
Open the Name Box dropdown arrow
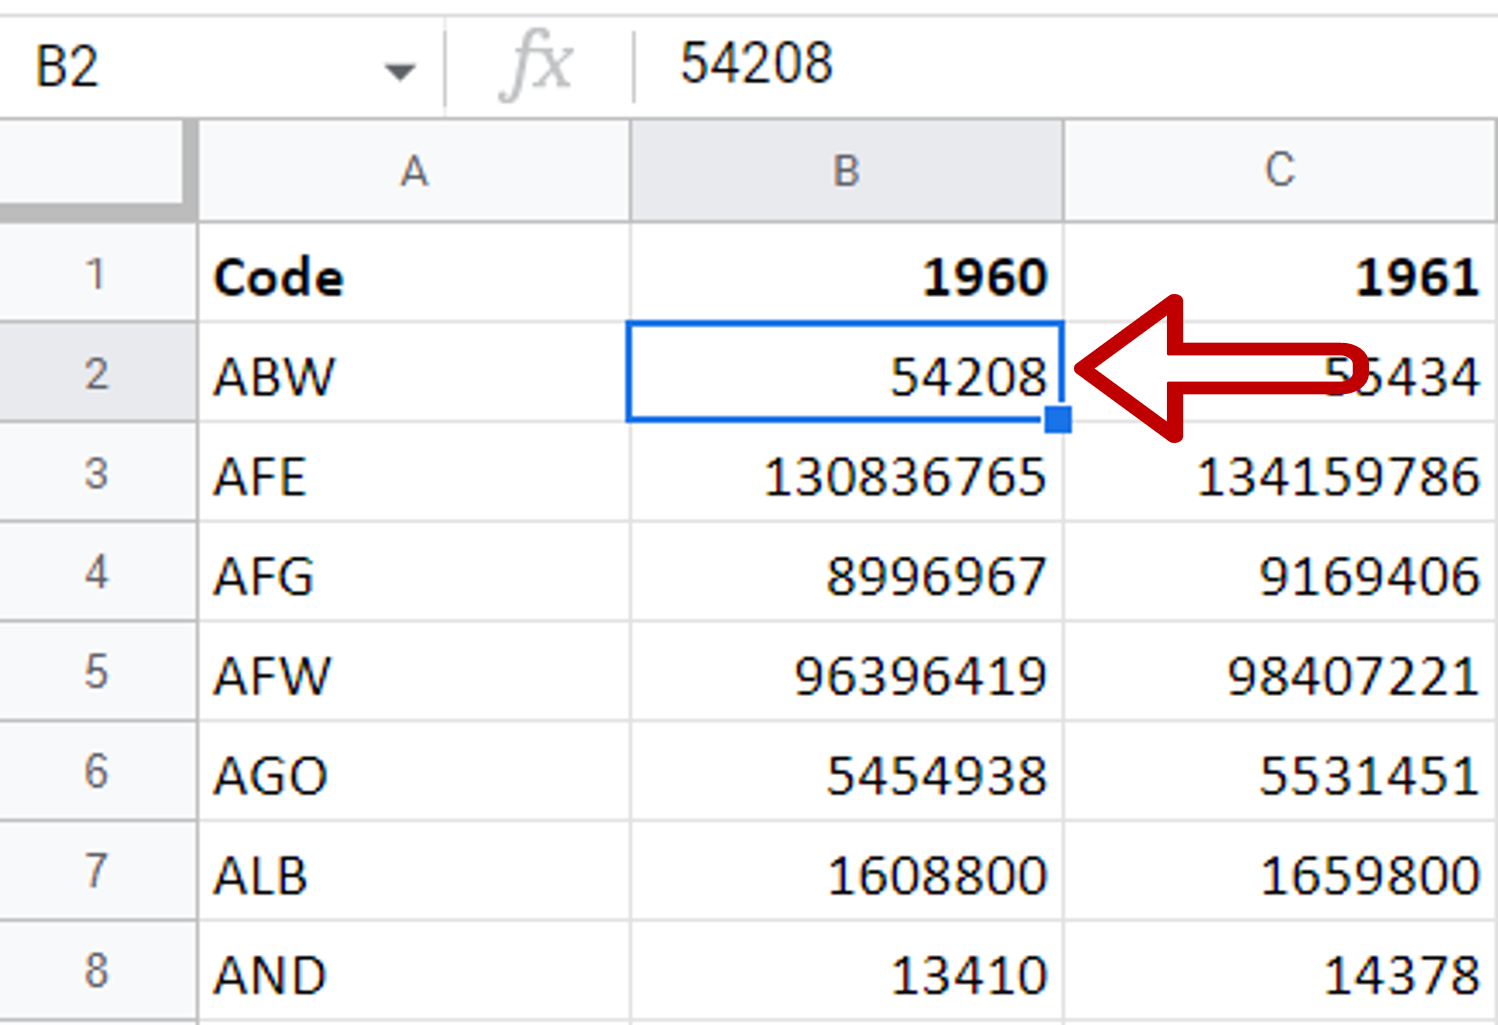coord(399,68)
